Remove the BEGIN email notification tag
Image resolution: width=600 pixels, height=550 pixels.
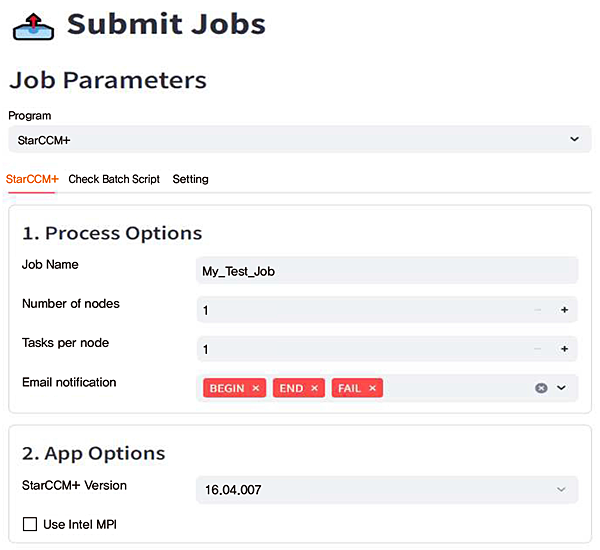pyautogui.click(x=256, y=388)
